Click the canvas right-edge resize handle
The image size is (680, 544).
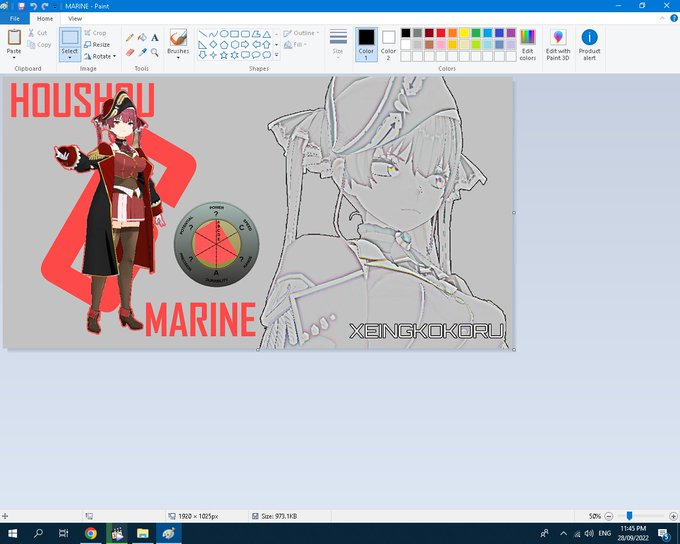pyautogui.click(x=514, y=213)
